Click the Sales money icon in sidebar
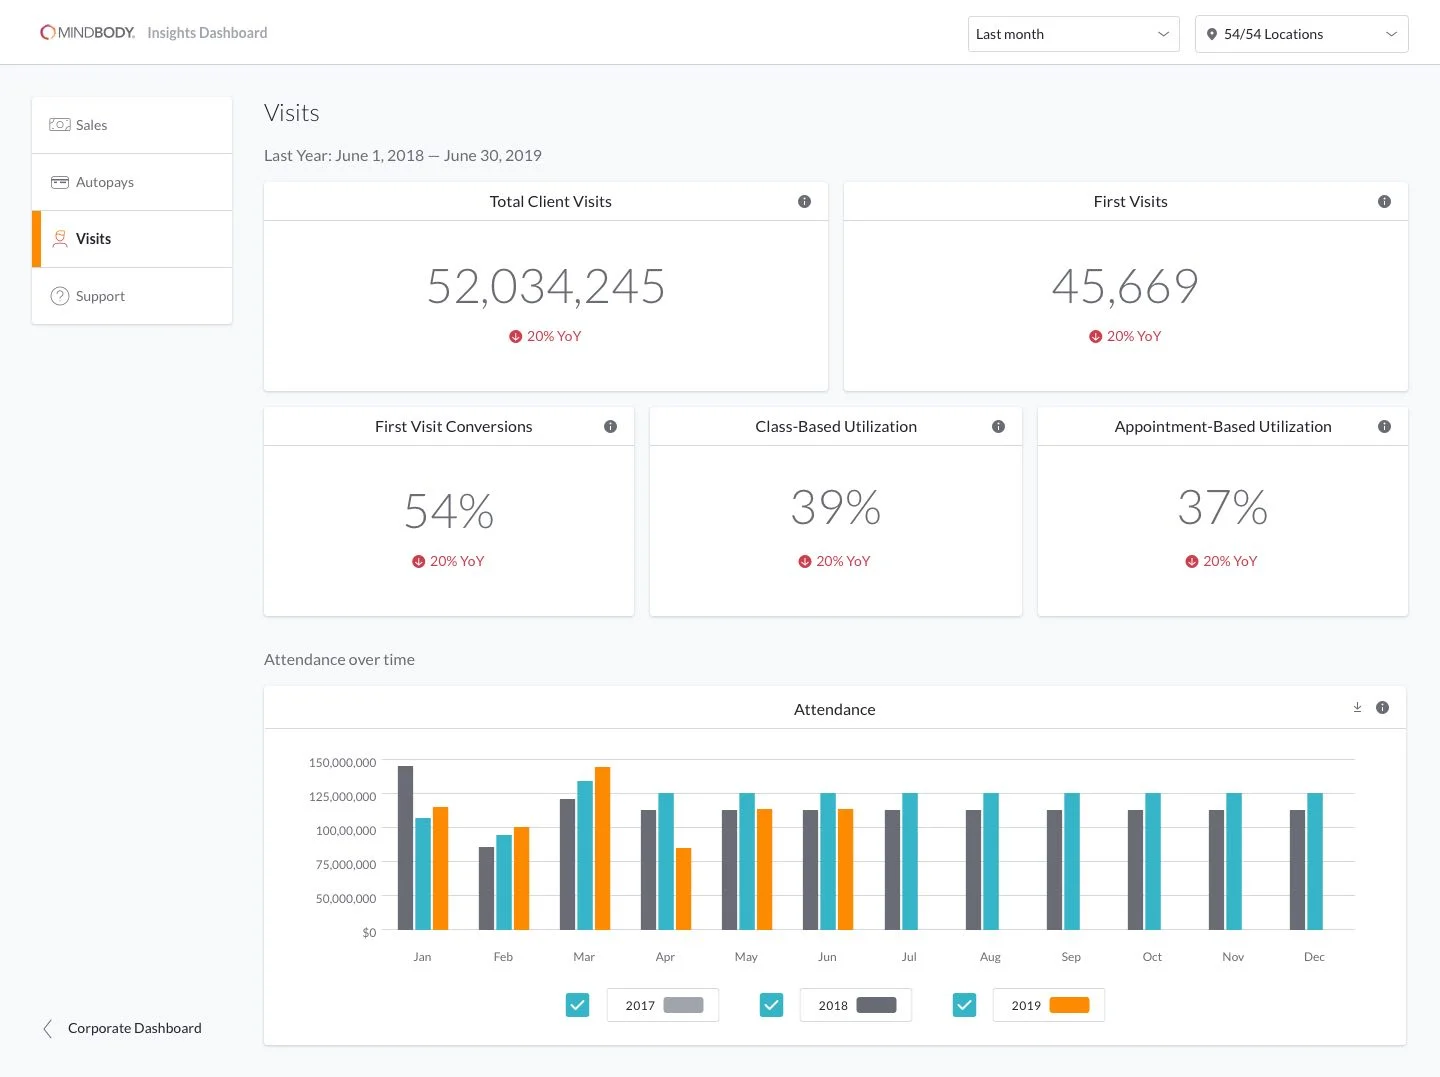The image size is (1440, 1077). tap(60, 125)
